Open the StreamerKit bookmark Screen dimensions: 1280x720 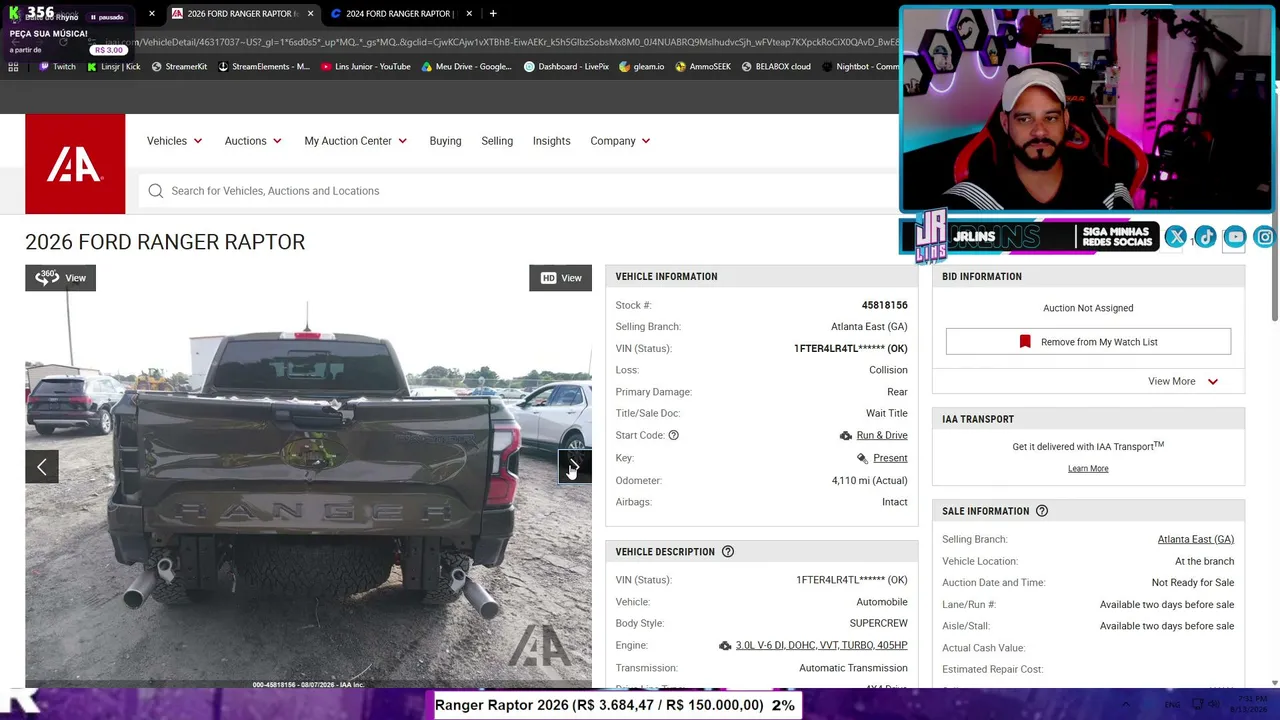(x=179, y=67)
